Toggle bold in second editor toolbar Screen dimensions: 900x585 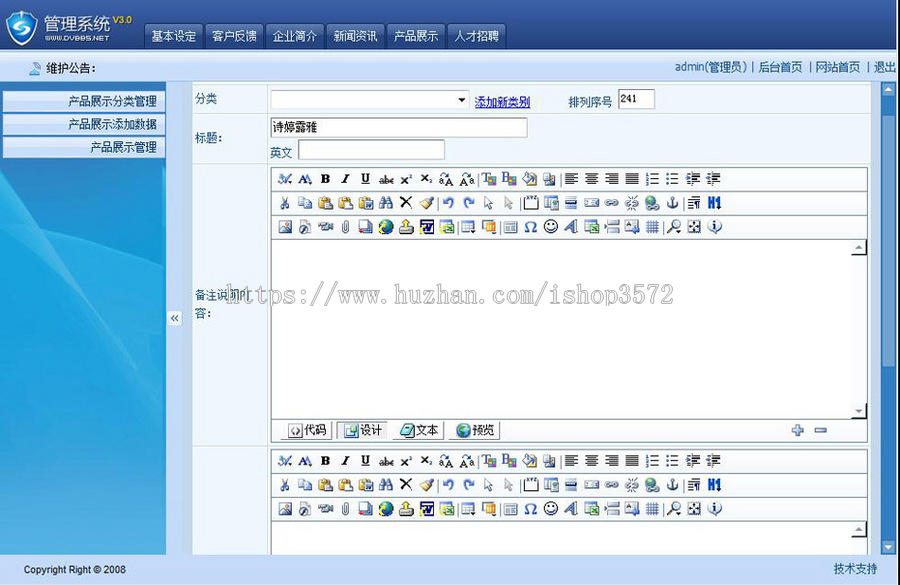(325, 460)
